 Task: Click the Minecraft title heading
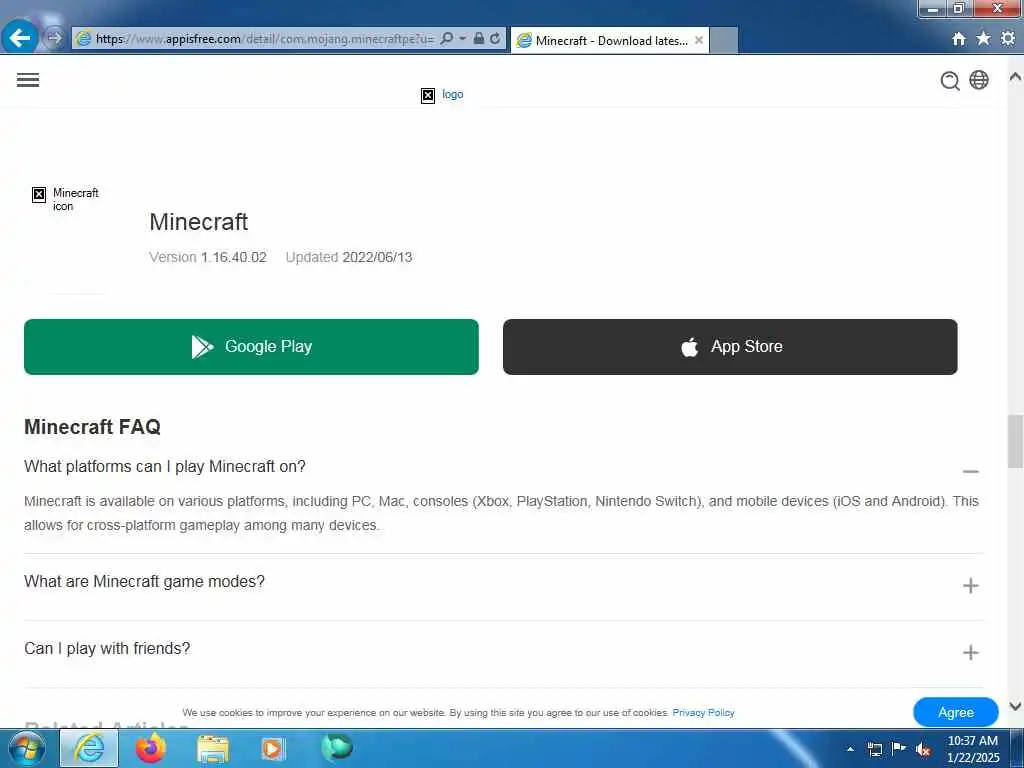click(199, 222)
